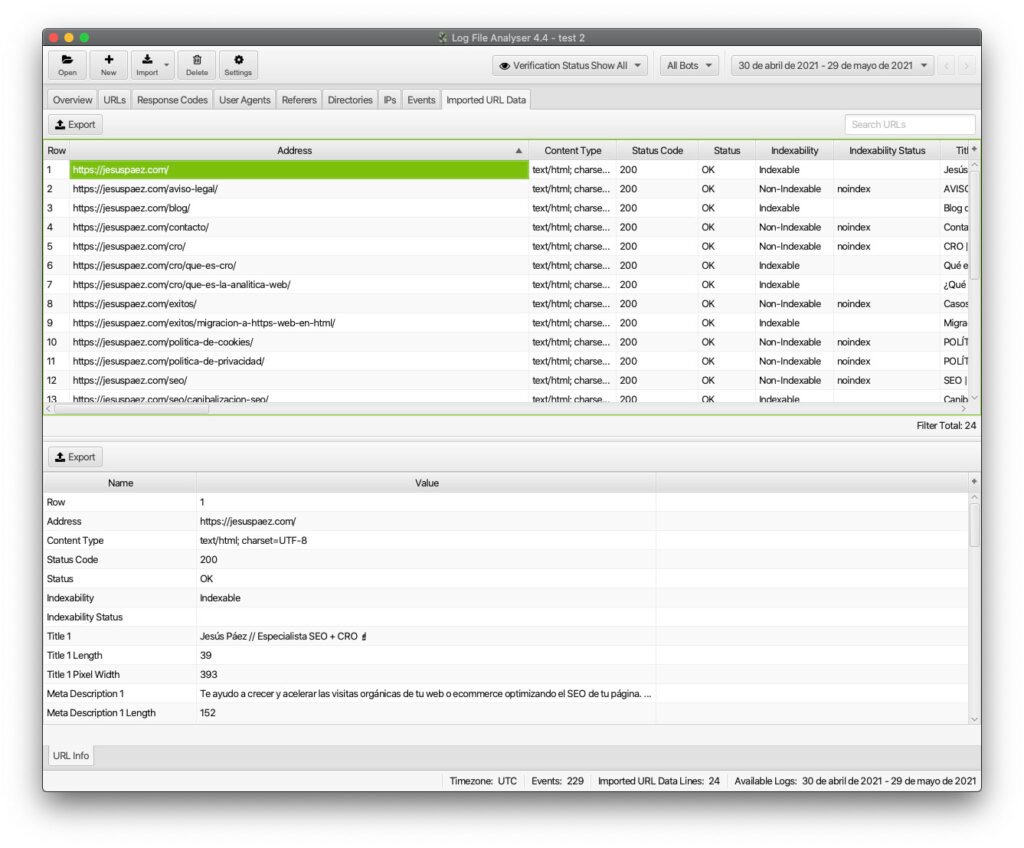Switch to the User Agents tab

(244, 100)
